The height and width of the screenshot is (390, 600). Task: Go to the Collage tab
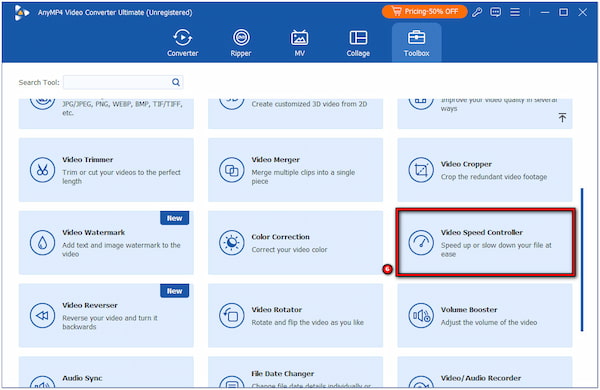pos(358,43)
